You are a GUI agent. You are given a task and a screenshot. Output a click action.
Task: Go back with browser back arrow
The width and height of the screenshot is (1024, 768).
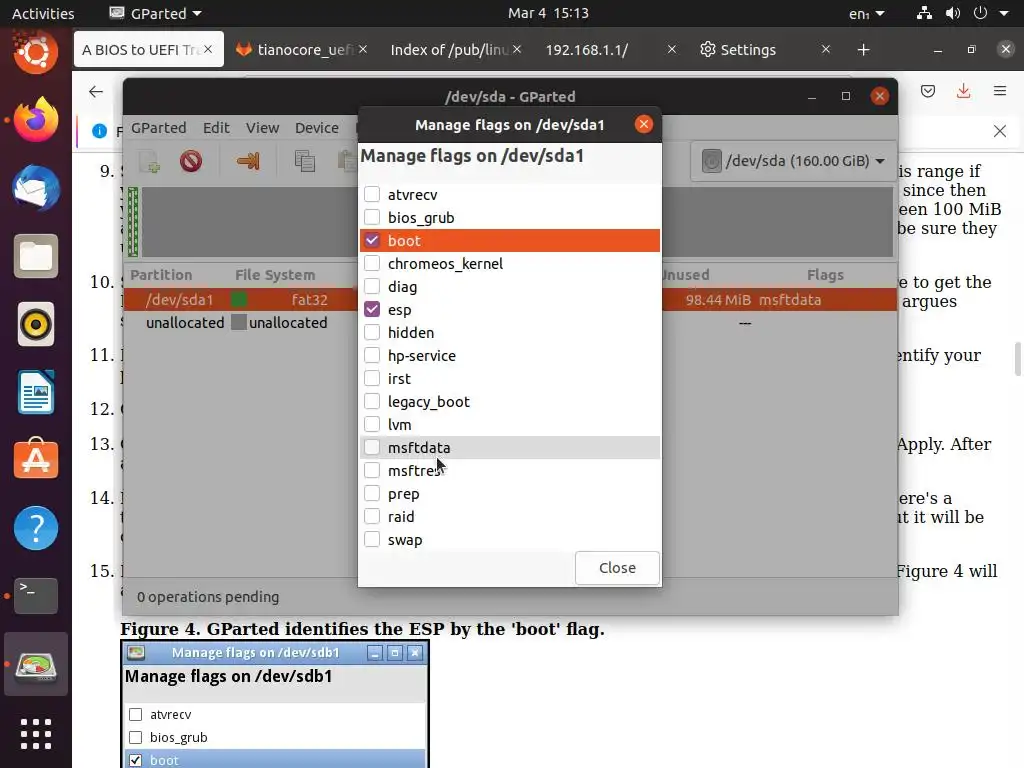[x=96, y=91]
